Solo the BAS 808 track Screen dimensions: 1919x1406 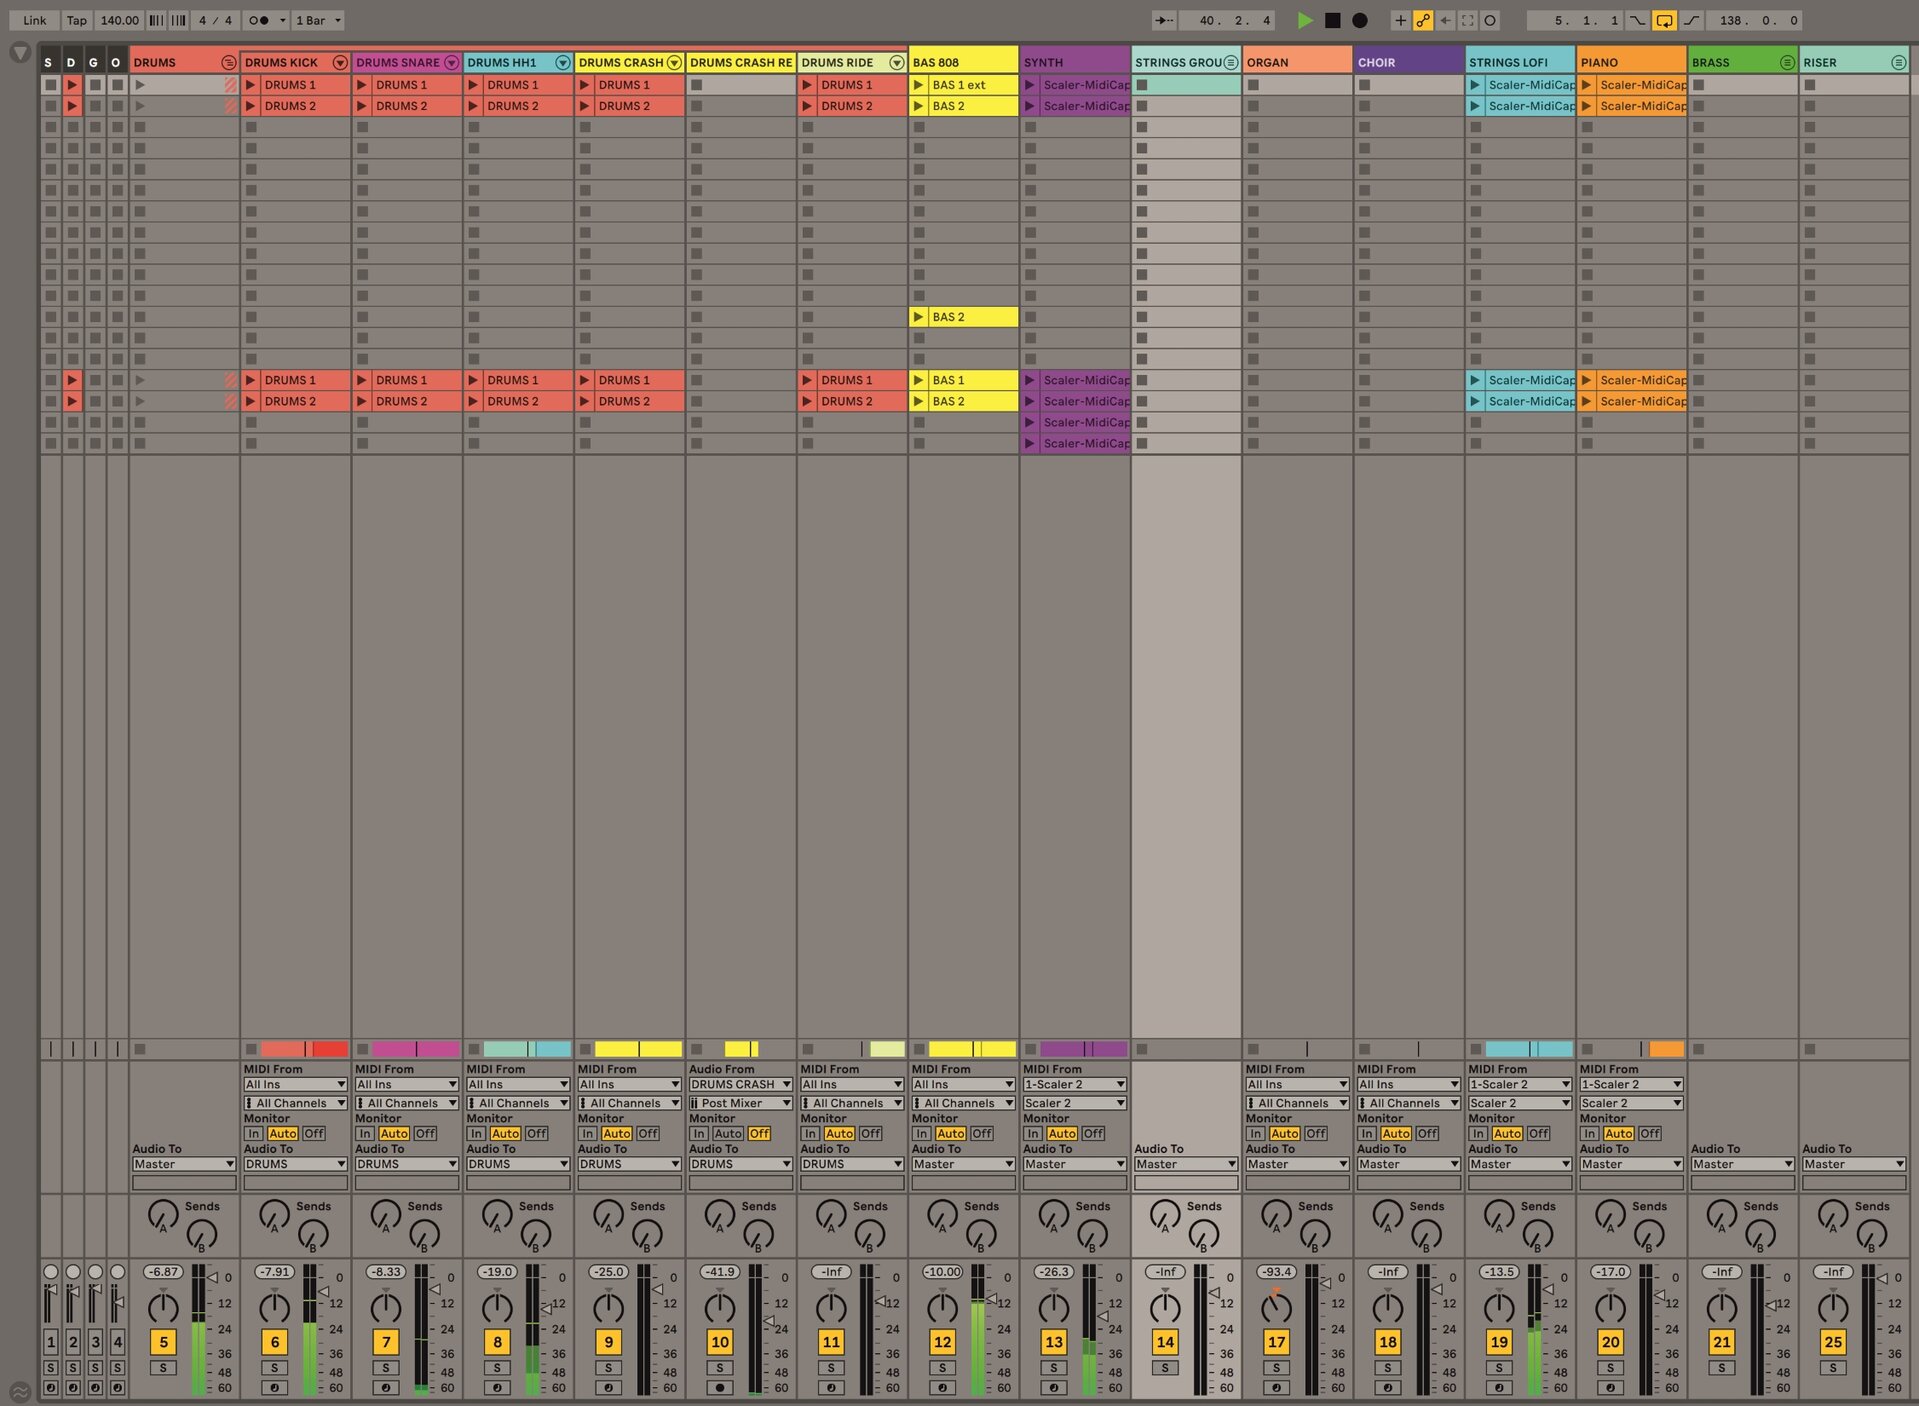[x=942, y=1368]
